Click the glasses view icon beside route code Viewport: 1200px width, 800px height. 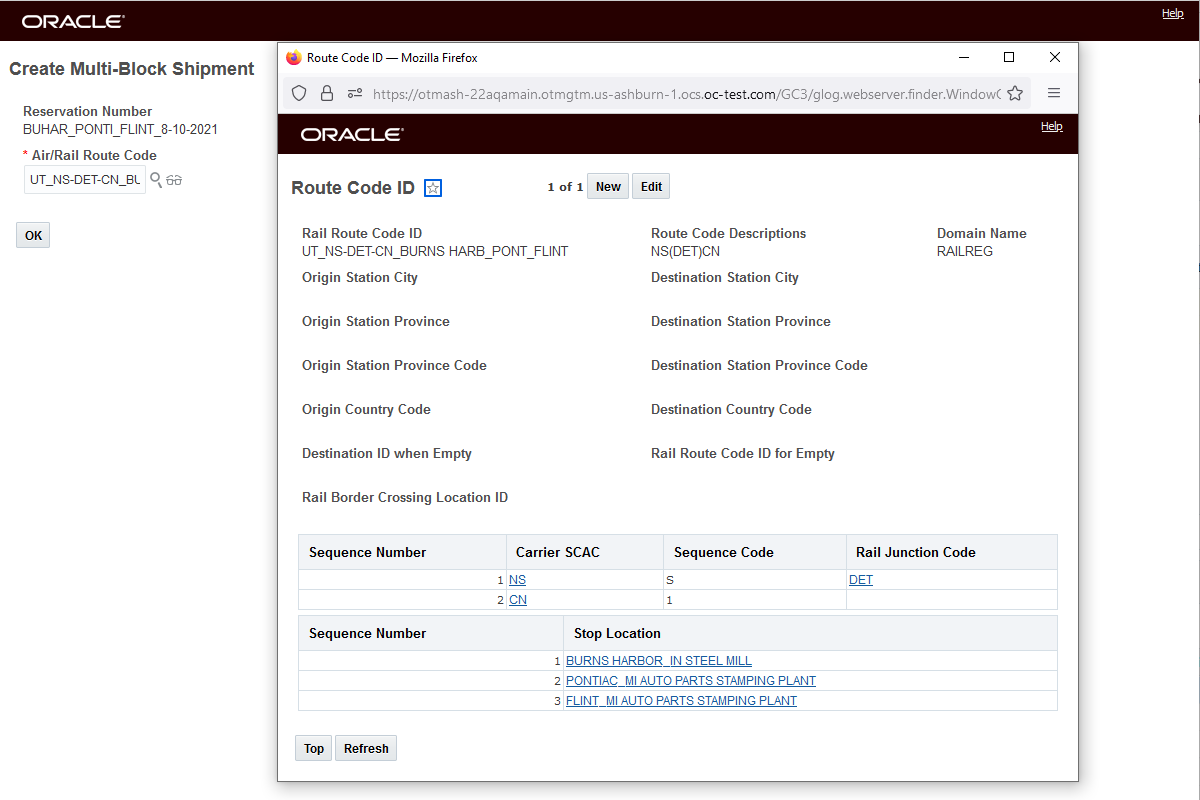tap(174, 180)
